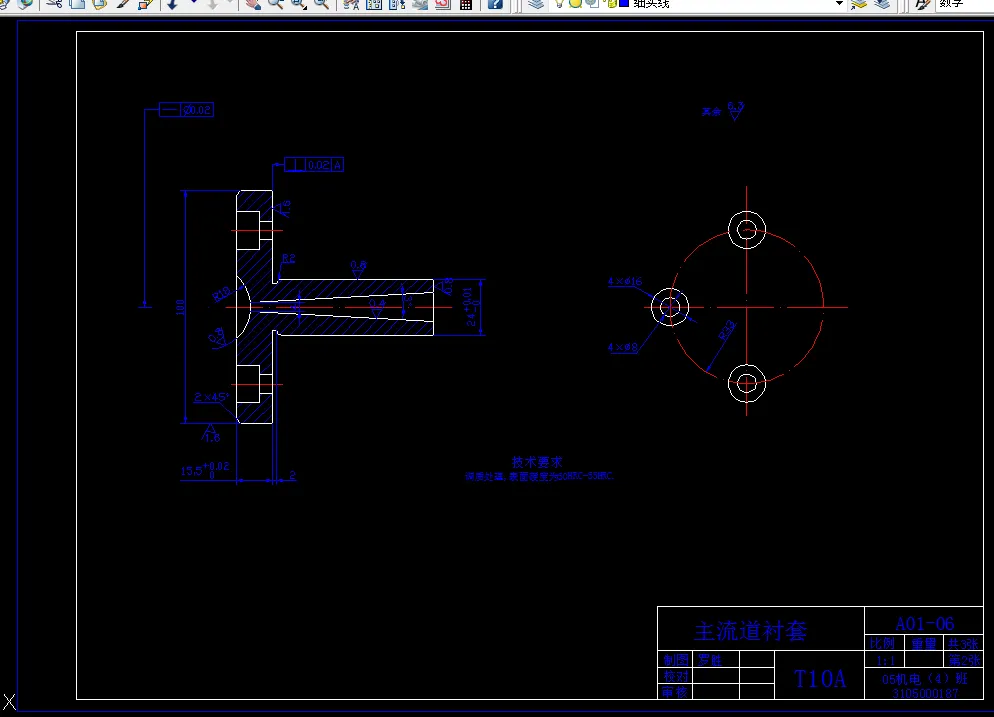
Task: Select the 校对 cell in title block
Action: pyautogui.click(x=675, y=676)
